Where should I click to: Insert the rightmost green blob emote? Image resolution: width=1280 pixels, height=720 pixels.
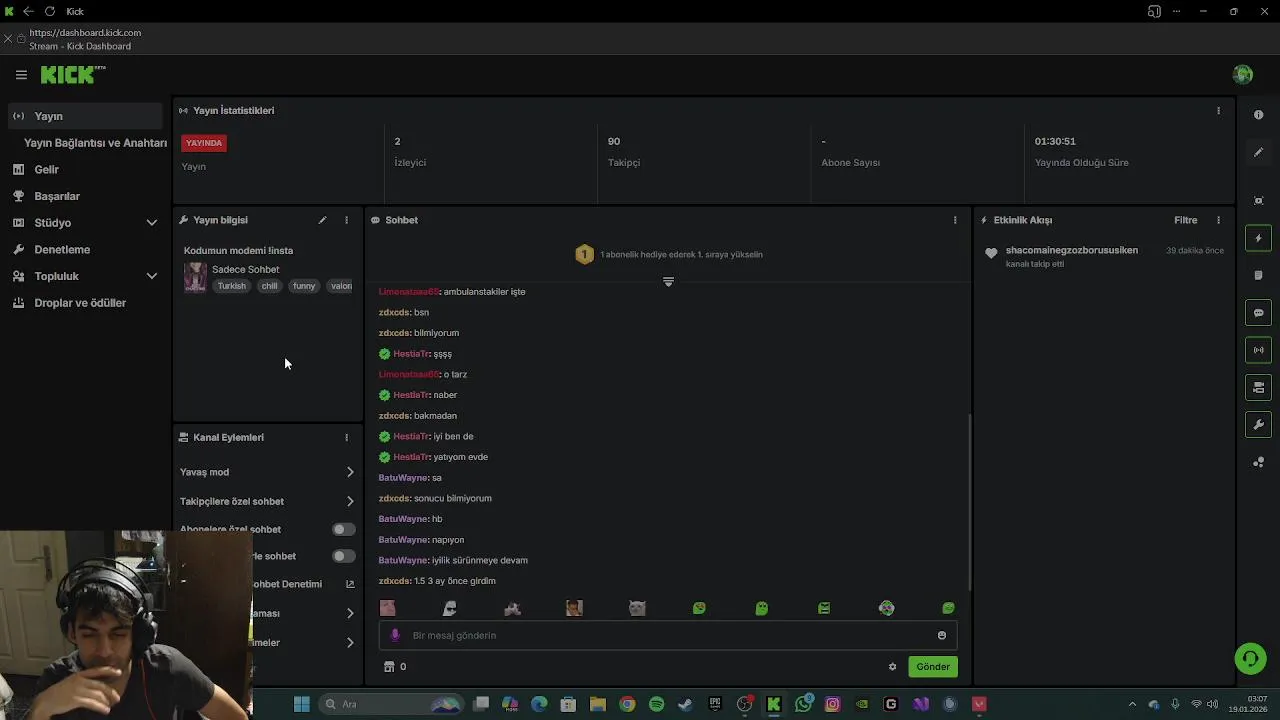click(x=948, y=608)
